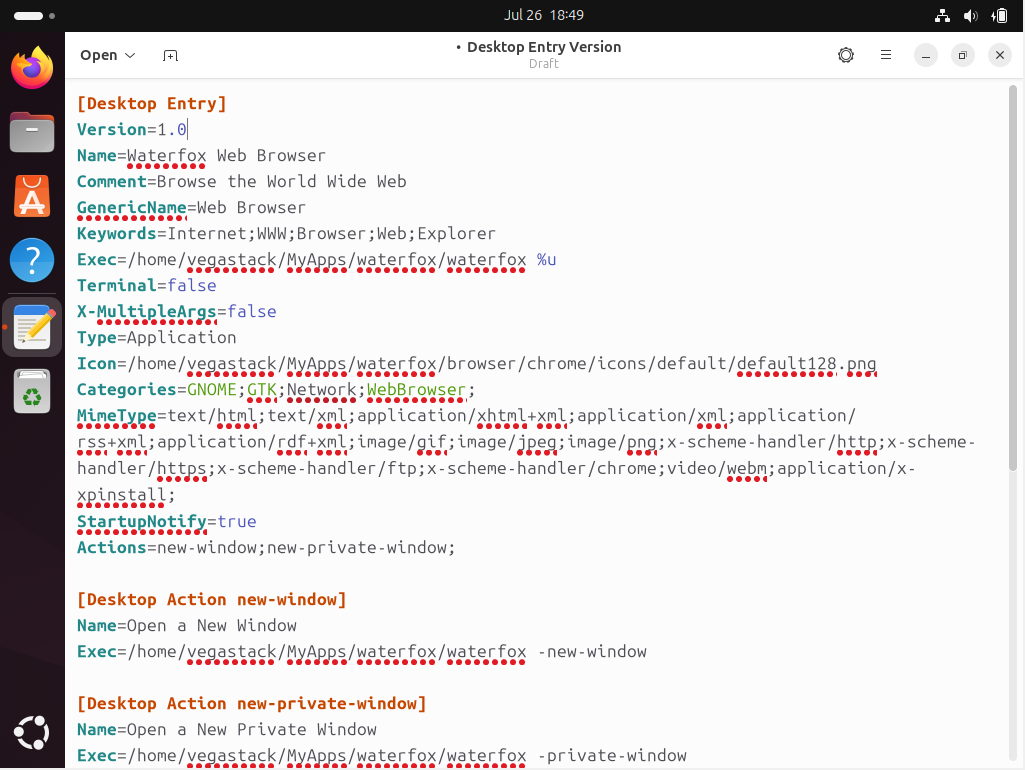Open the view options gear icon
The image size is (1025, 770).
(x=846, y=55)
